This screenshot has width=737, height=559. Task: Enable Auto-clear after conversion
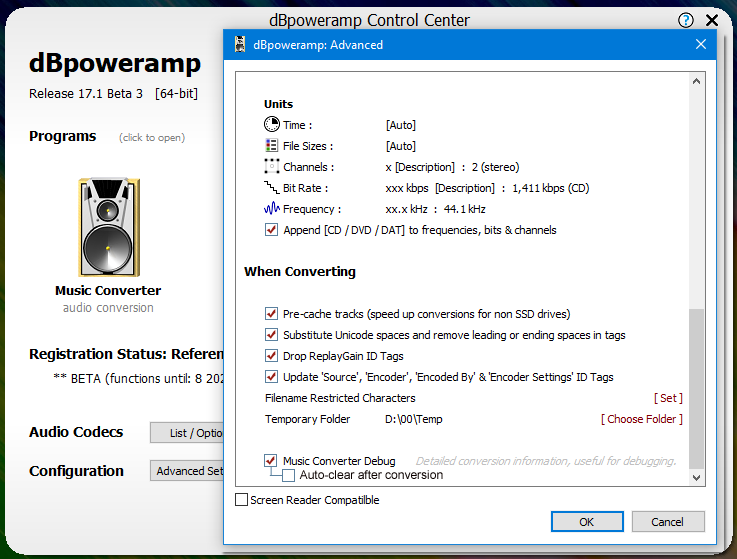[289, 475]
